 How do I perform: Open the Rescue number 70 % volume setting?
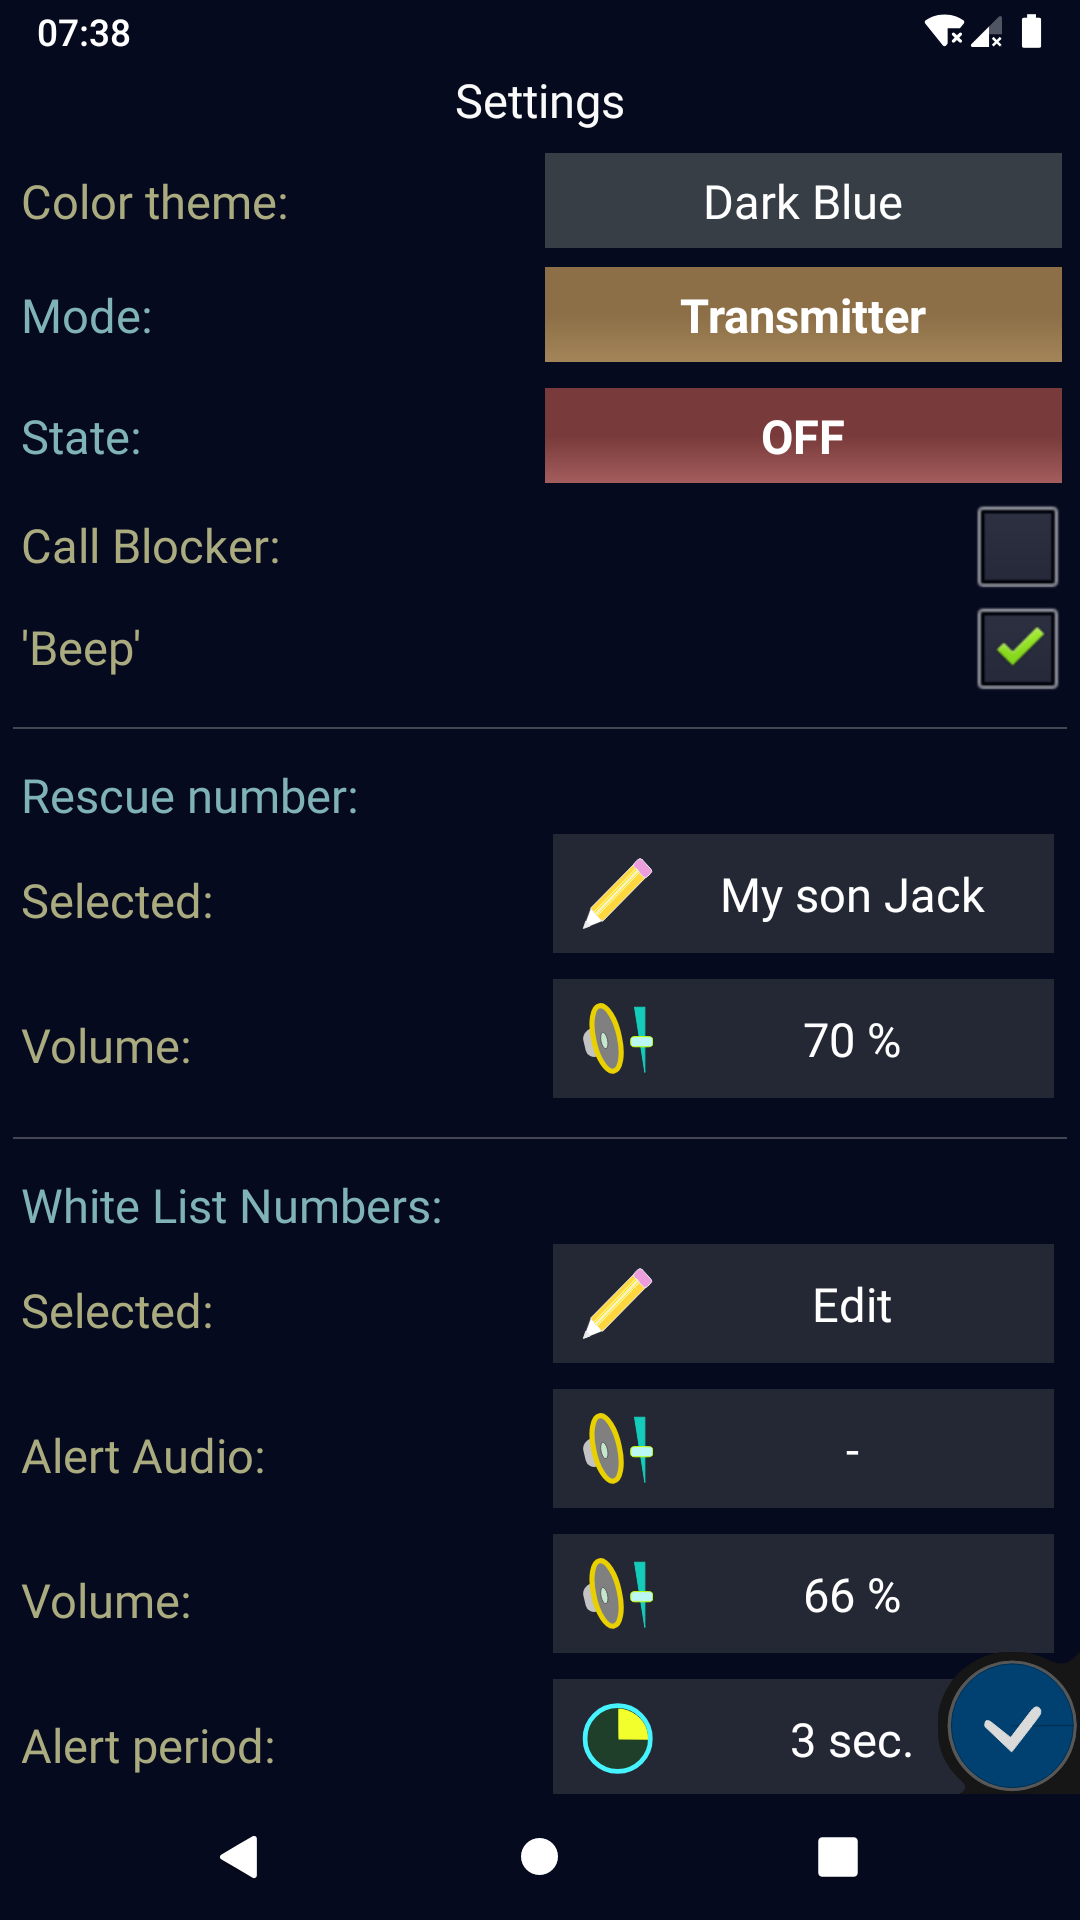tap(852, 1040)
